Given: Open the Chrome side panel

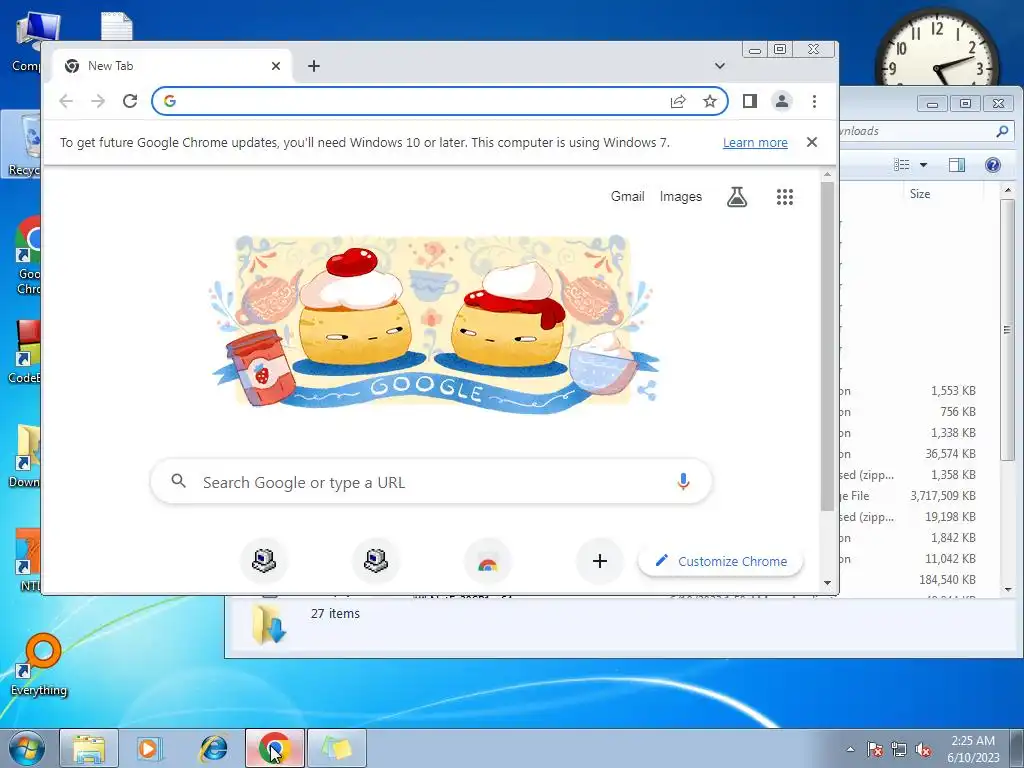Looking at the screenshot, I should [750, 101].
